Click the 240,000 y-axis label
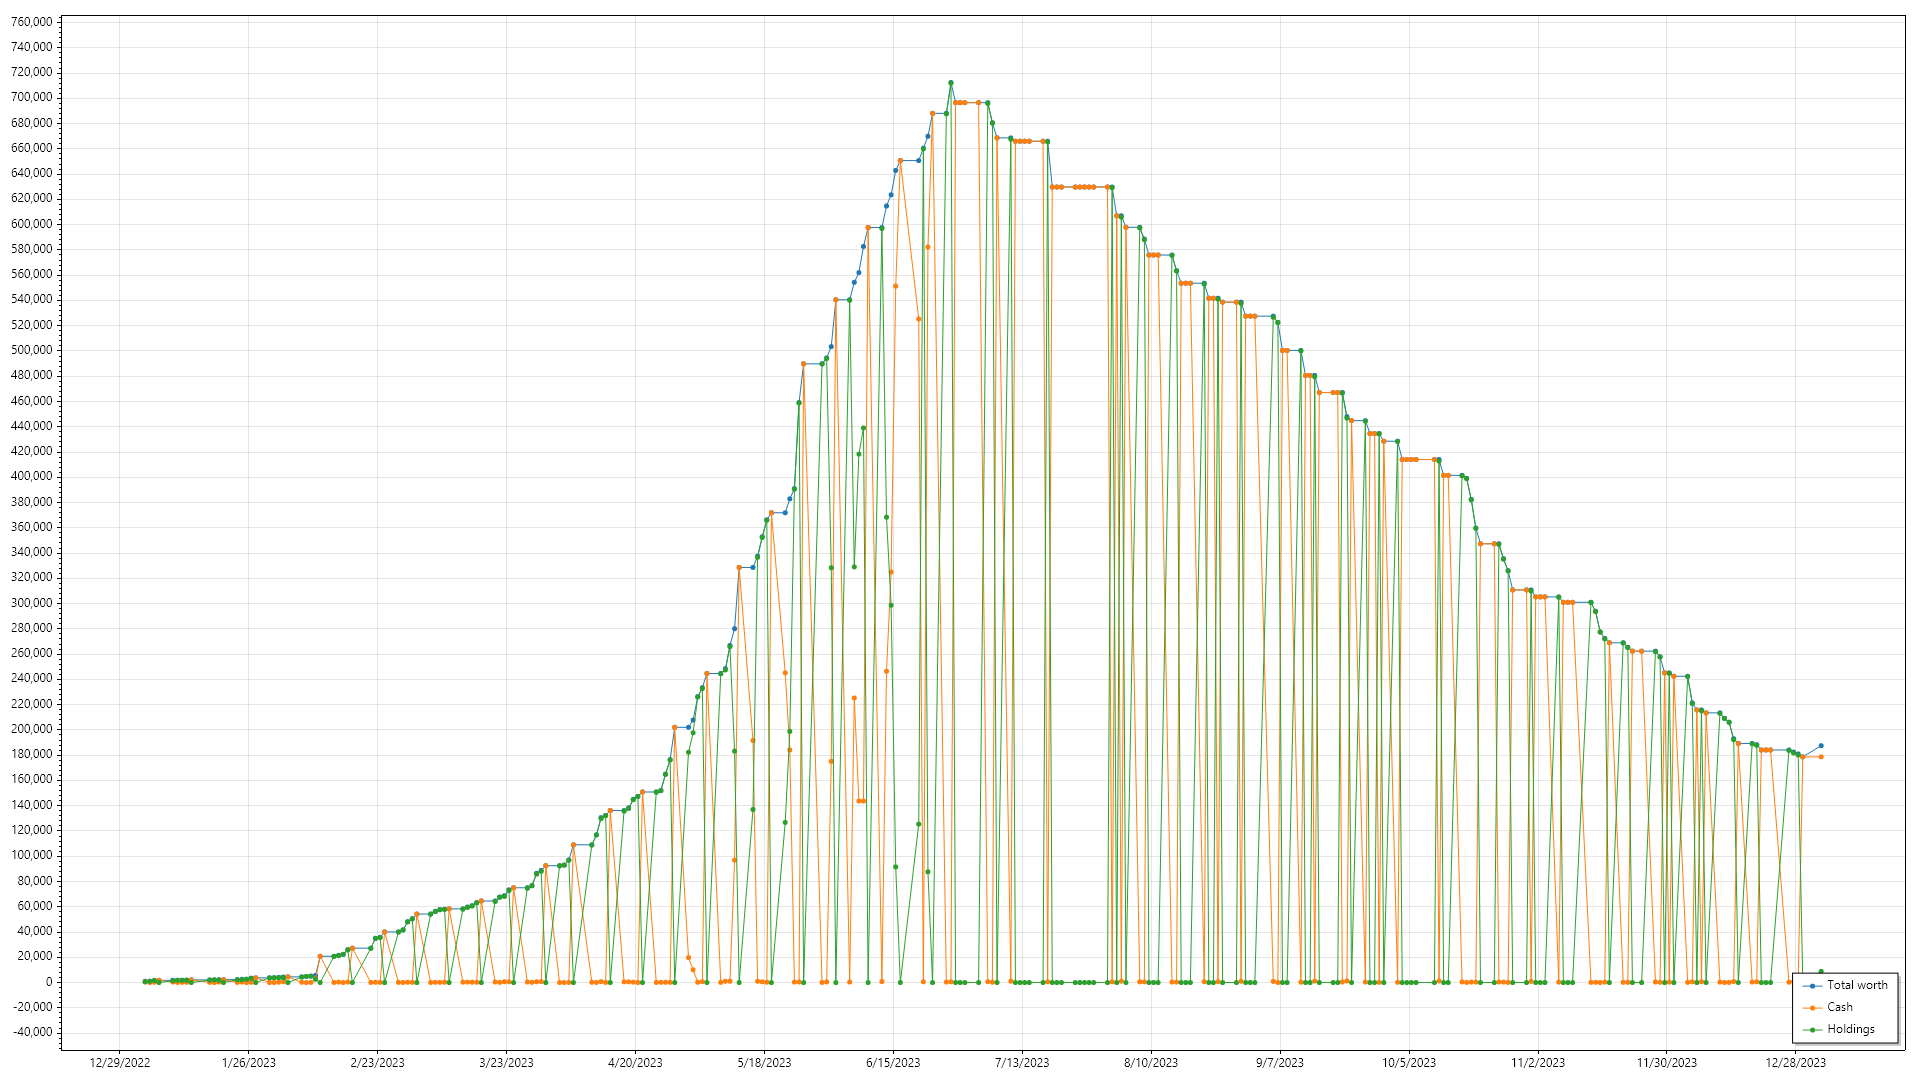This screenshot has width=1920, height=1080. pos(32,678)
